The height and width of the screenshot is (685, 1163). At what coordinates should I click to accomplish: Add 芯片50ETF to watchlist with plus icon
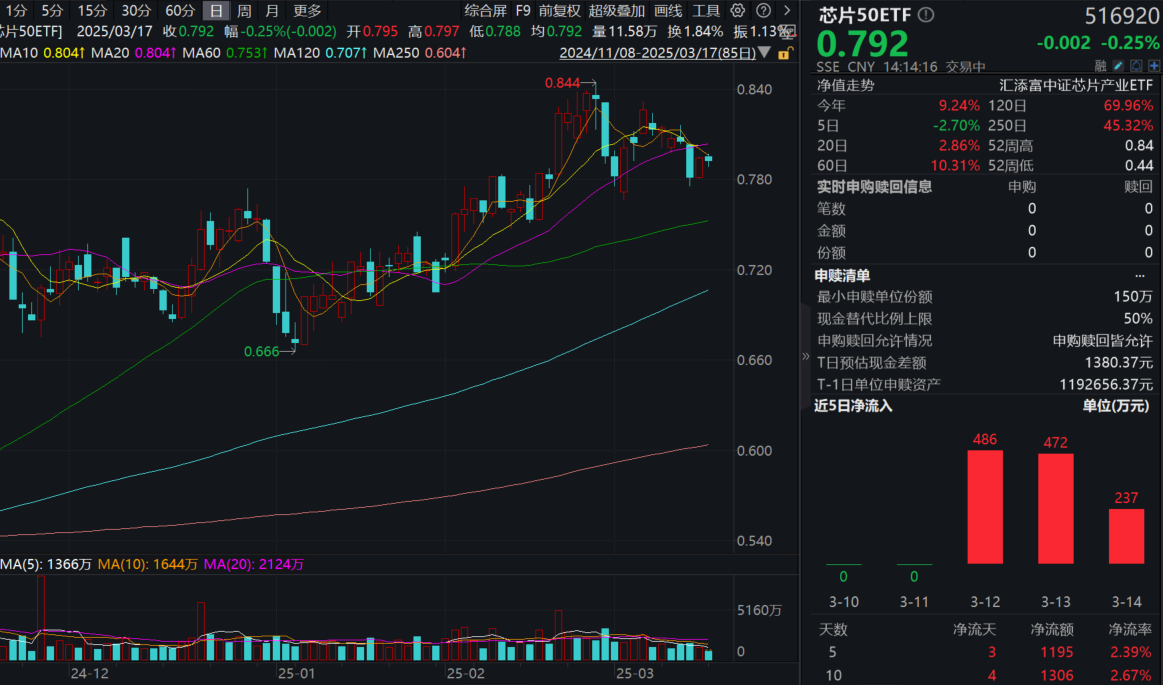[x=1153, y=65]
